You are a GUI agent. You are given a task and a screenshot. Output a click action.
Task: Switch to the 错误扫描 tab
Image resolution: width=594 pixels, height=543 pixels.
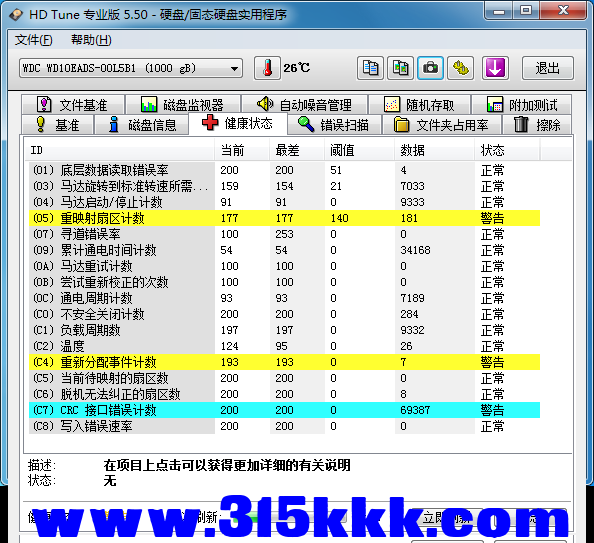tap(334, 125)
